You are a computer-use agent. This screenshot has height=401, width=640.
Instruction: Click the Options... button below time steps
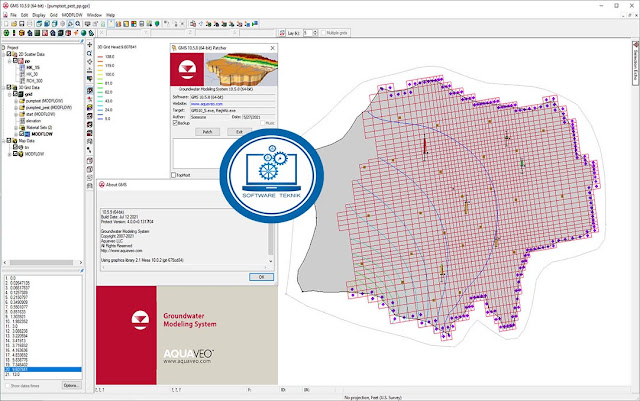tap(71, 385)
